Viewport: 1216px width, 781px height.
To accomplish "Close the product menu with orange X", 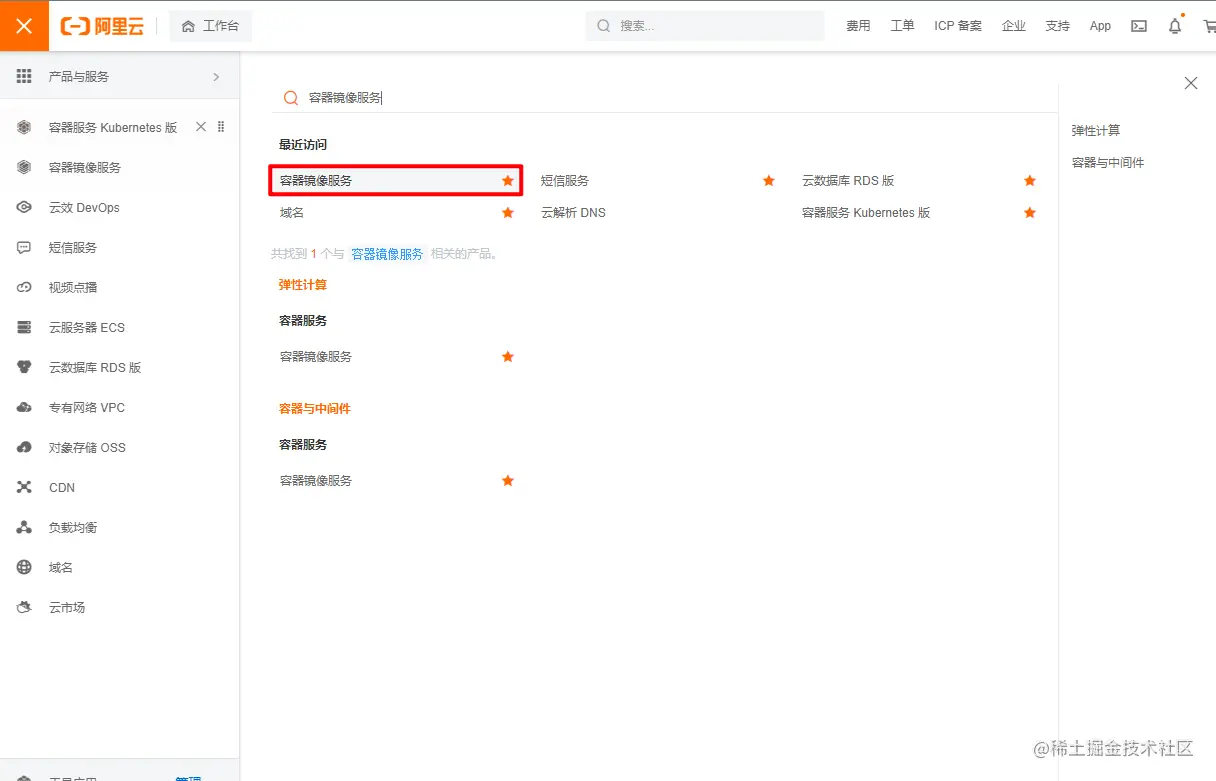I will click(25, 26).
